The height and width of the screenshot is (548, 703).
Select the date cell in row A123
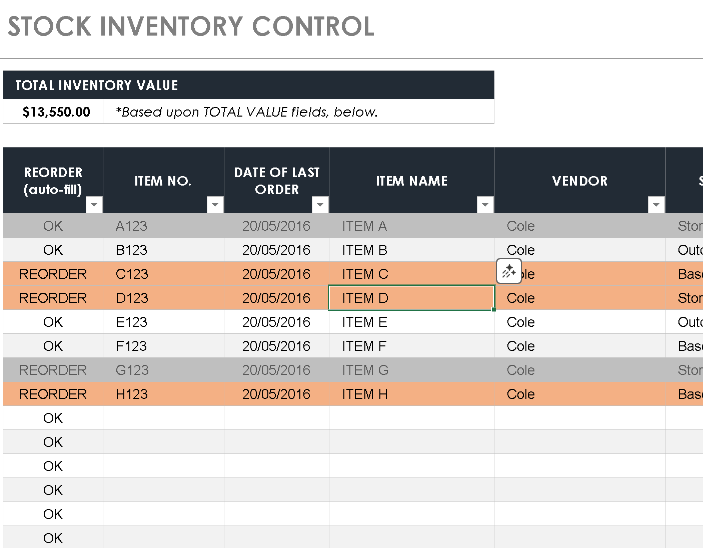(x=277, y=226)
